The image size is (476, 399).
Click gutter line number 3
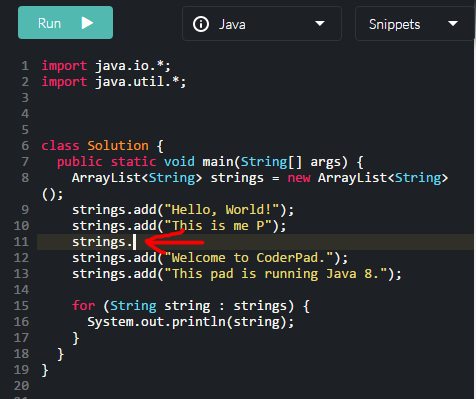(x=25, y=98)
